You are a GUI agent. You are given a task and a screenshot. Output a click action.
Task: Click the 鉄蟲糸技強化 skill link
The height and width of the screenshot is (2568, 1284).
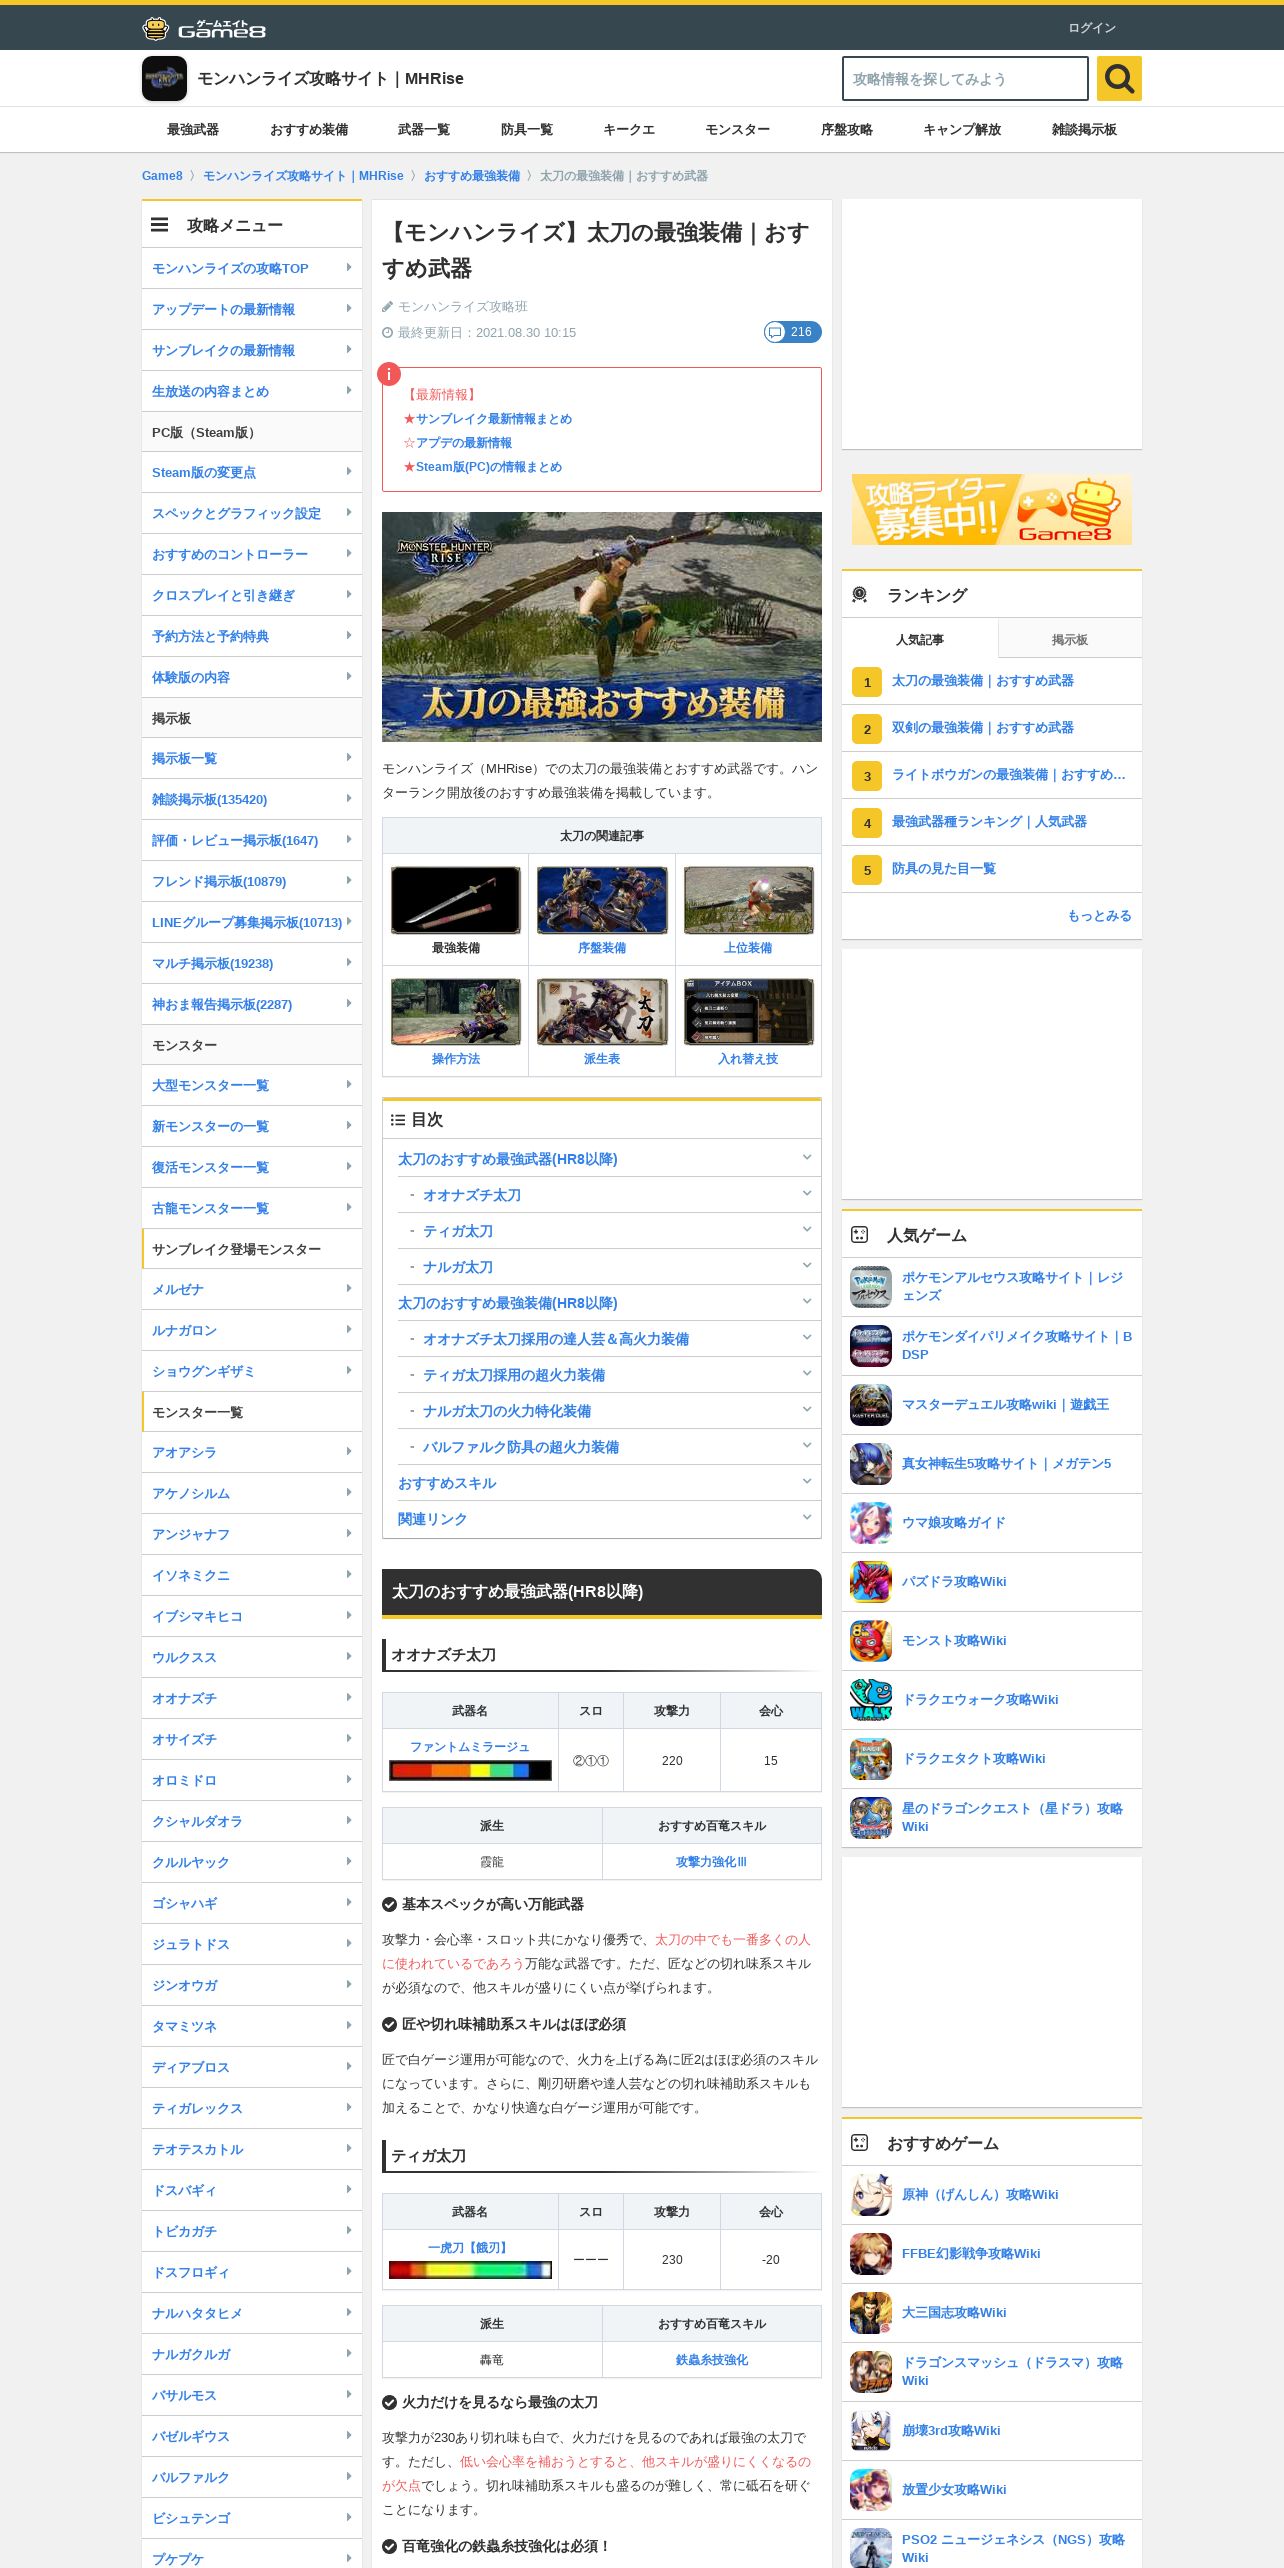click(x=711, y=2360)
